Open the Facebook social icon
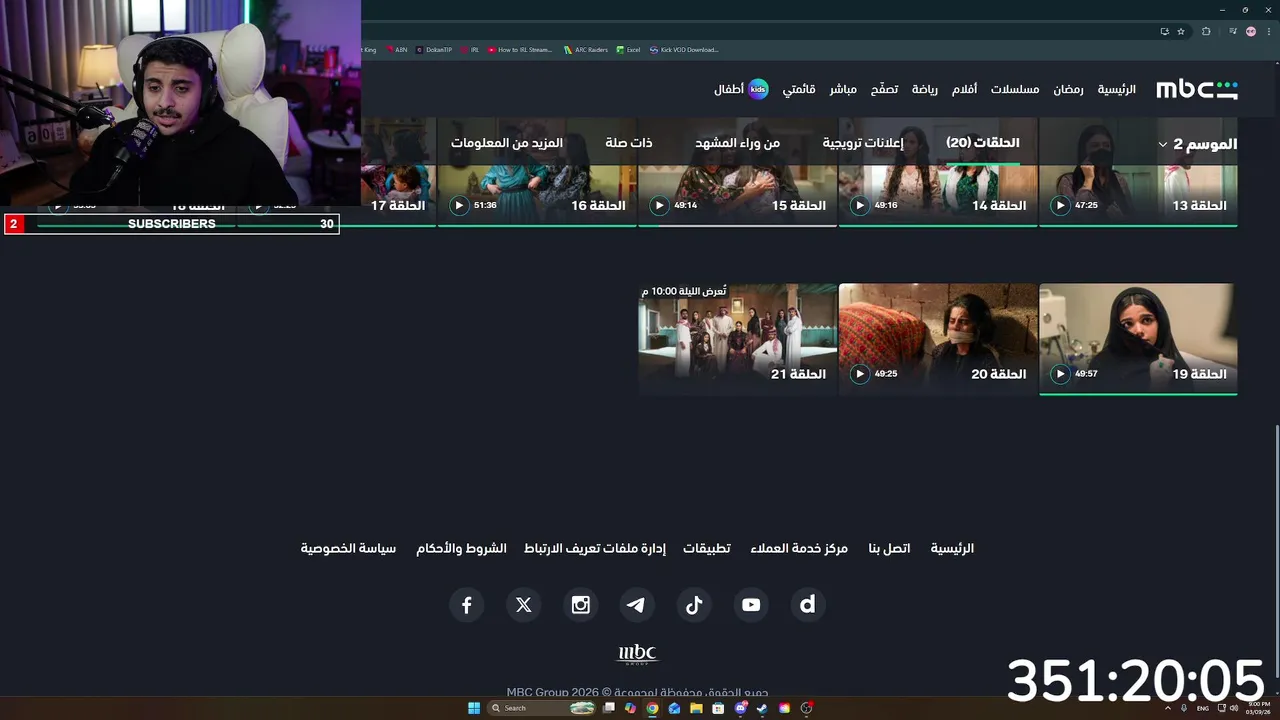Image resolution: width=1280 pixels, height=720 pixels. (x=466, y=604)
